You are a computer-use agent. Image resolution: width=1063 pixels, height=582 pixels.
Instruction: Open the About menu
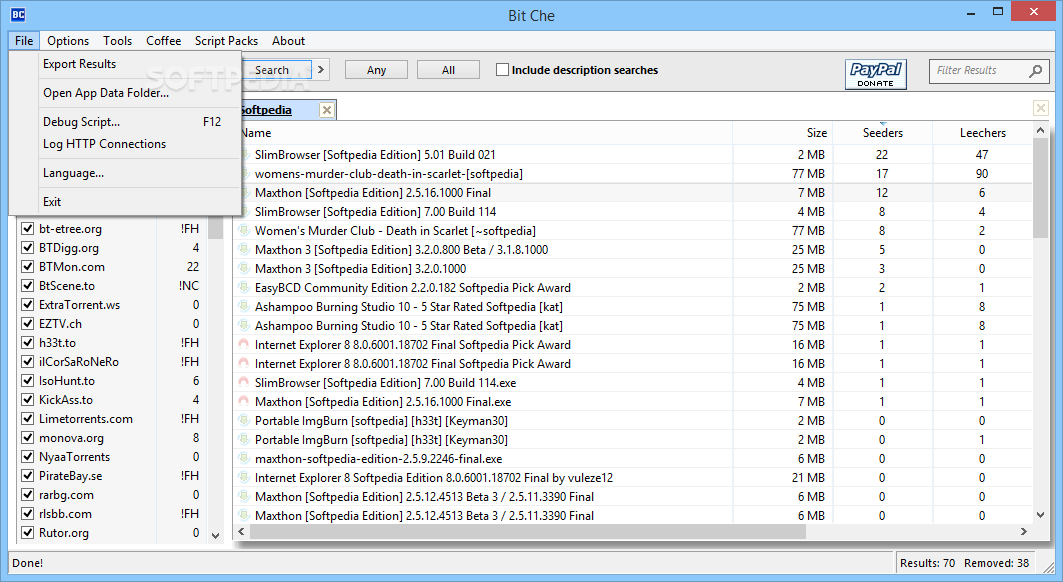288,41
